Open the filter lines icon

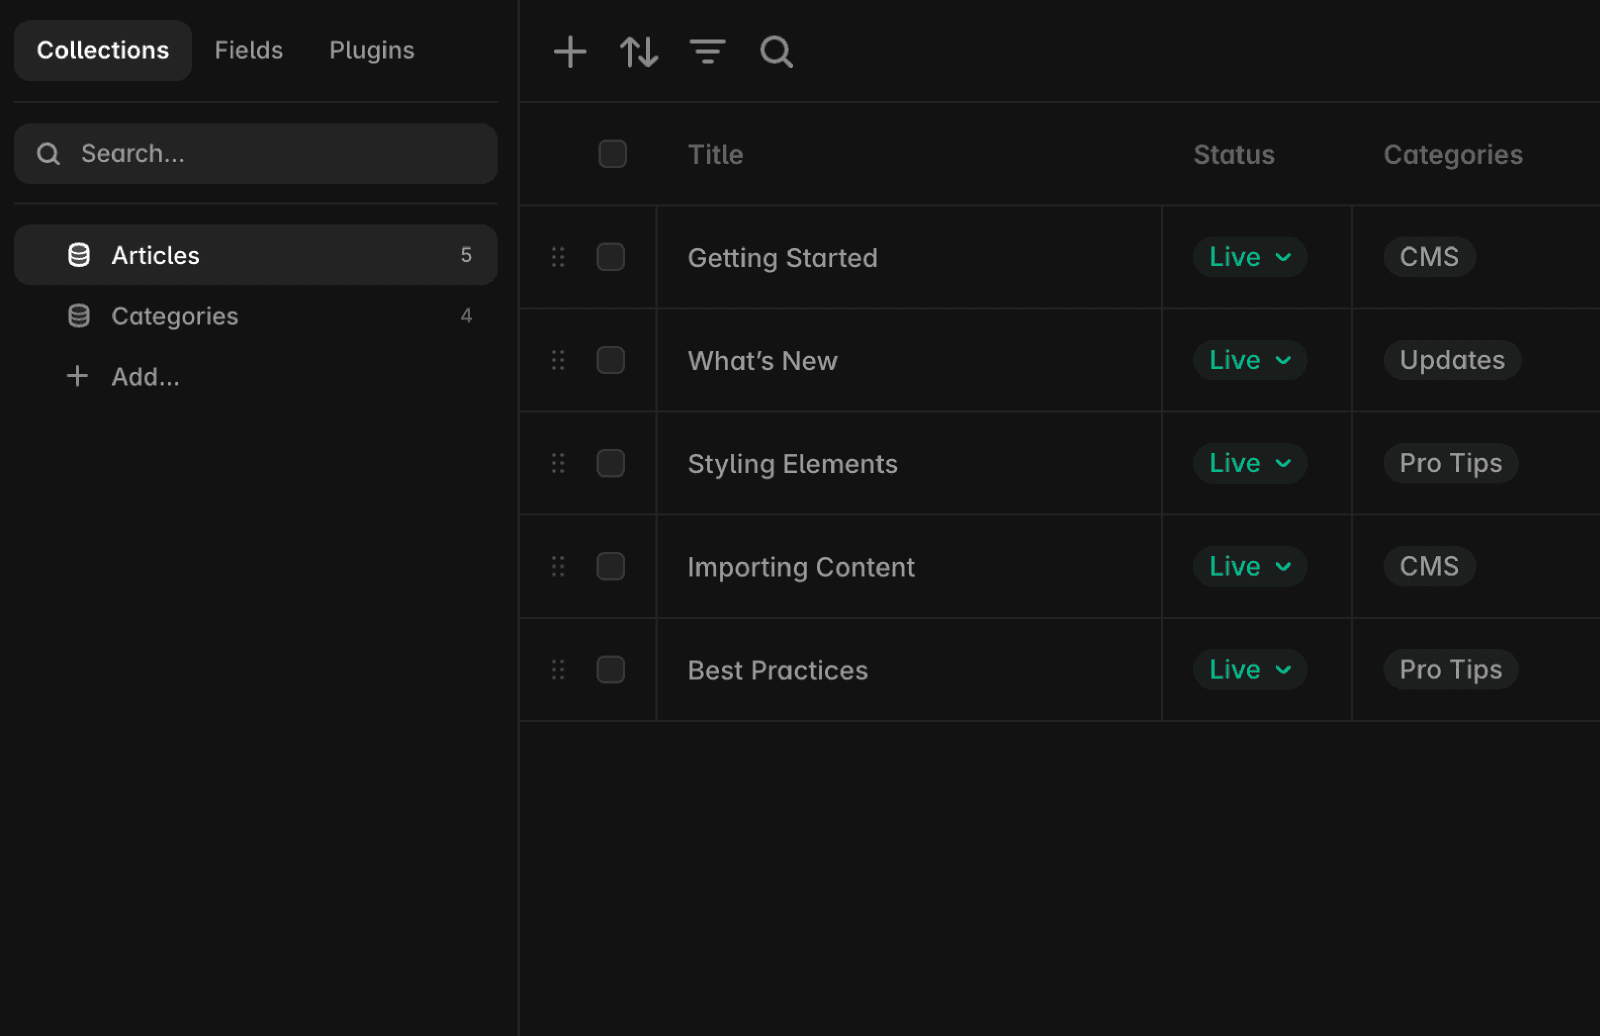tap(707, 51)
